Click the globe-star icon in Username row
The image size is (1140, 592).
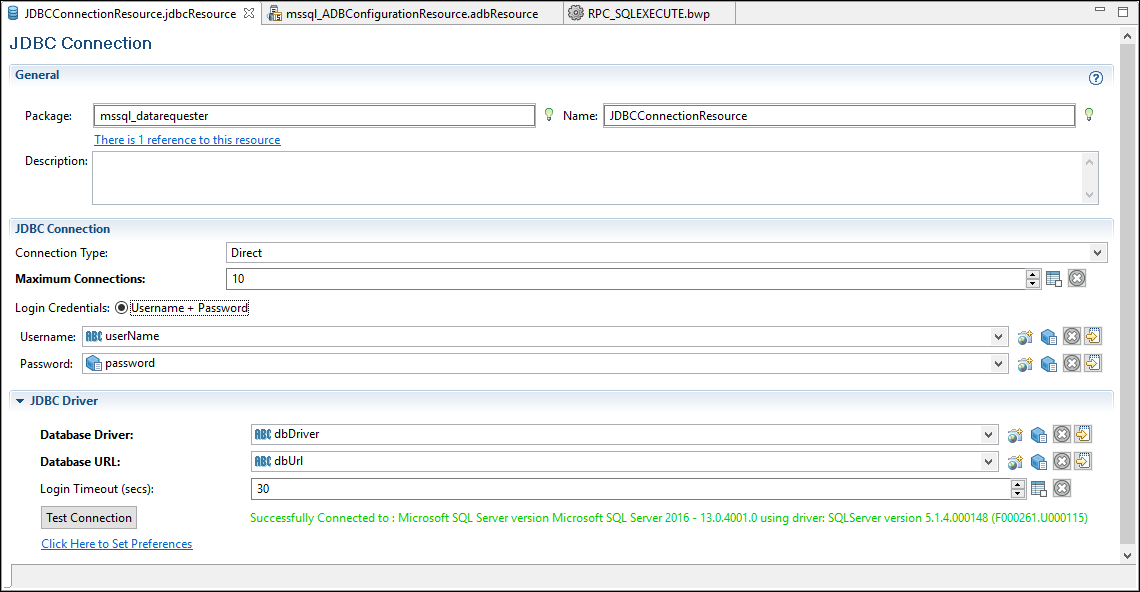tap(1025, 337)
